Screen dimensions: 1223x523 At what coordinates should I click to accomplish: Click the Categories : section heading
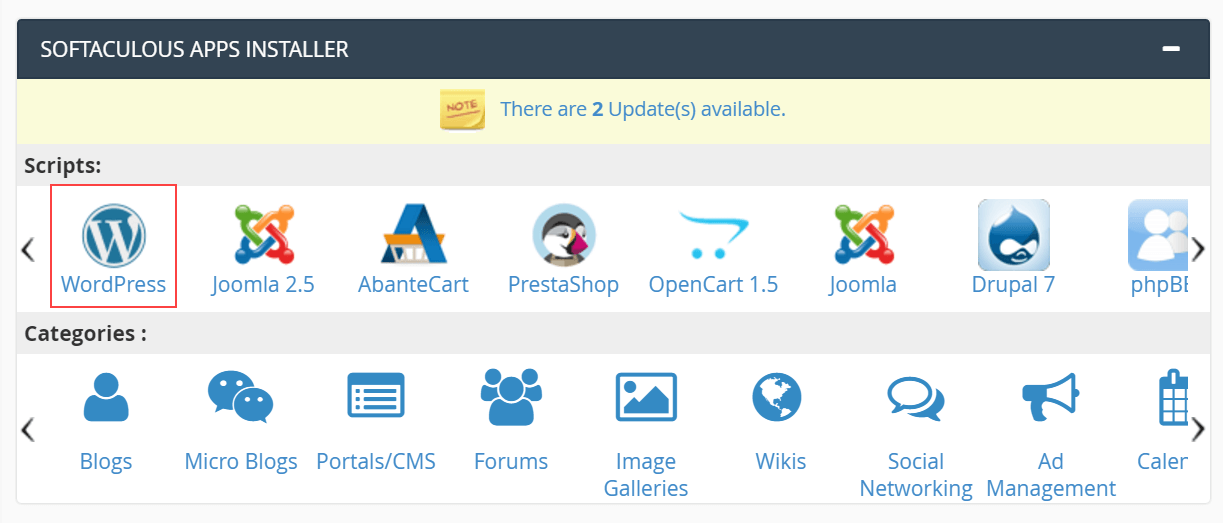click(85, 334)
